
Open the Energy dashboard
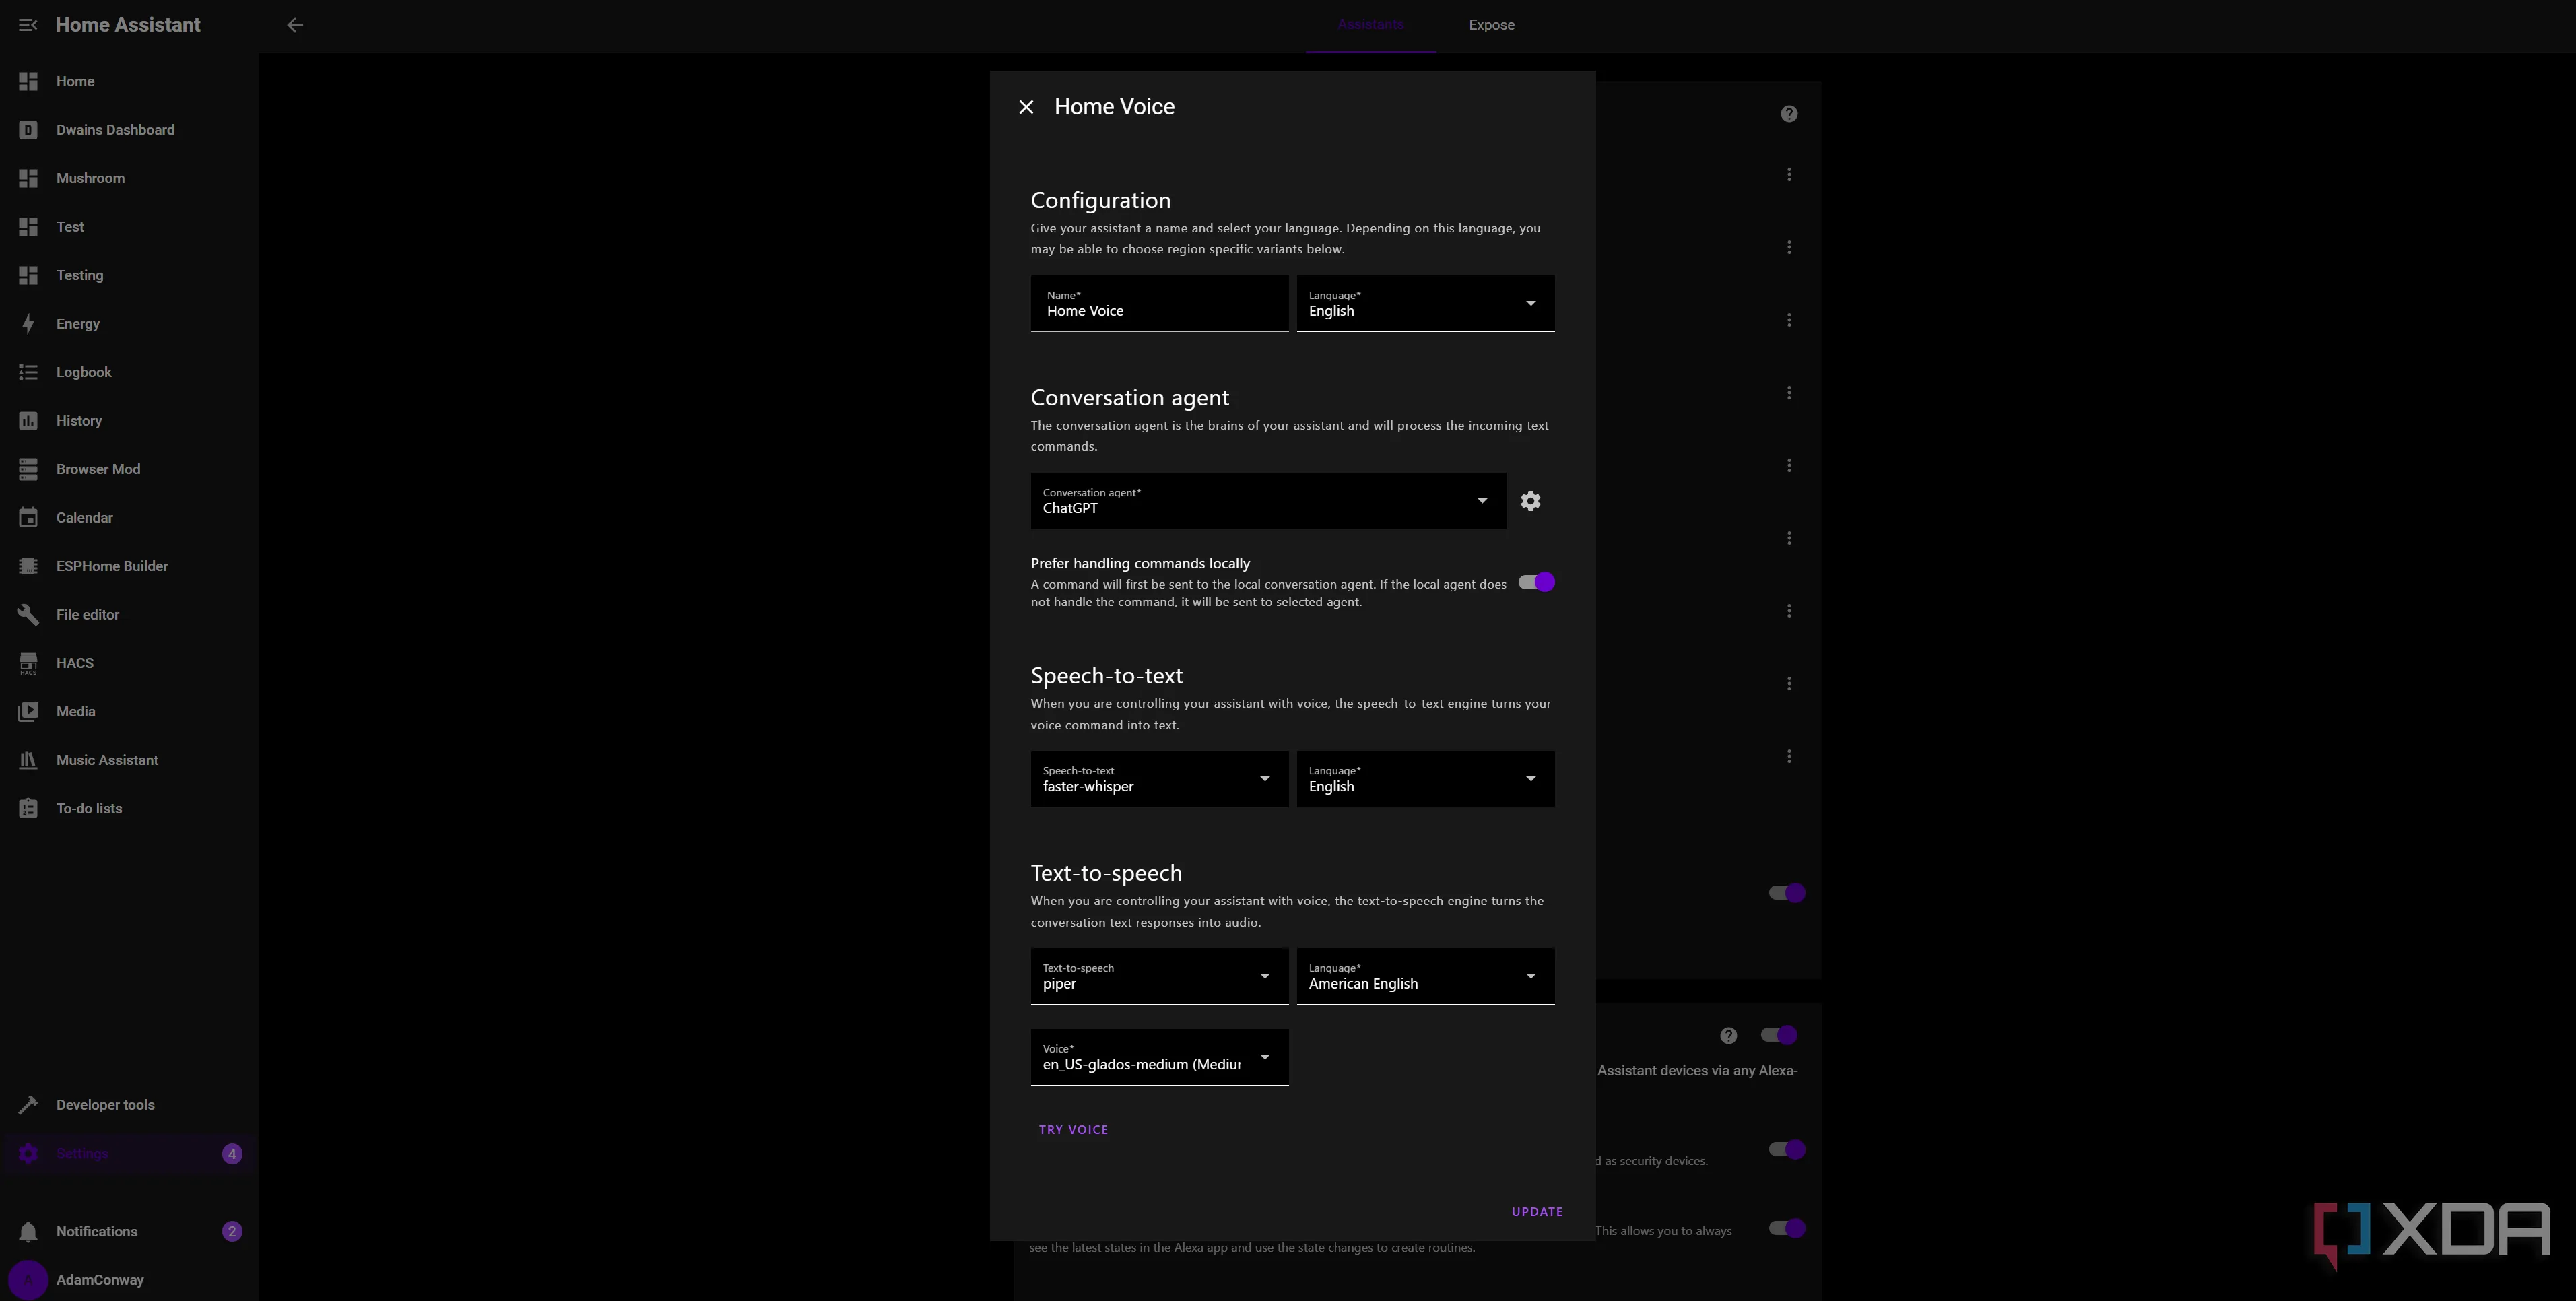(77, 324)
